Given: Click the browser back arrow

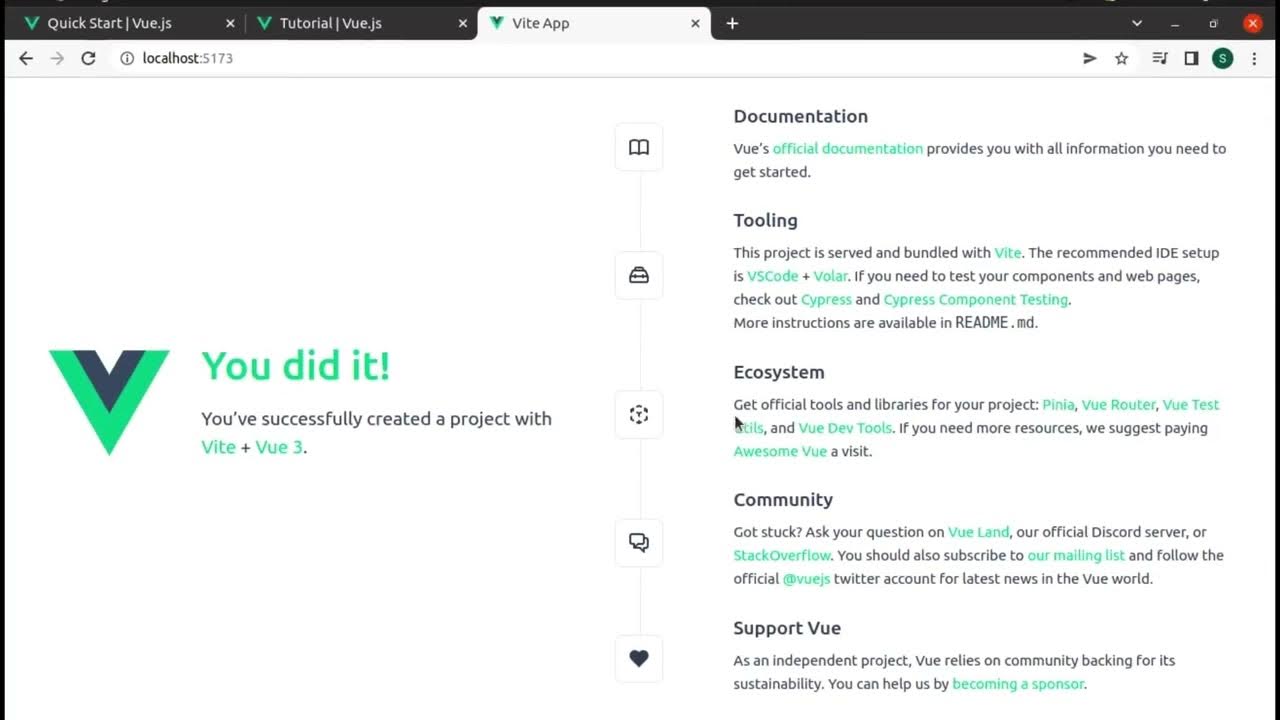Looking at the screenshot, I should pos(26,59).
